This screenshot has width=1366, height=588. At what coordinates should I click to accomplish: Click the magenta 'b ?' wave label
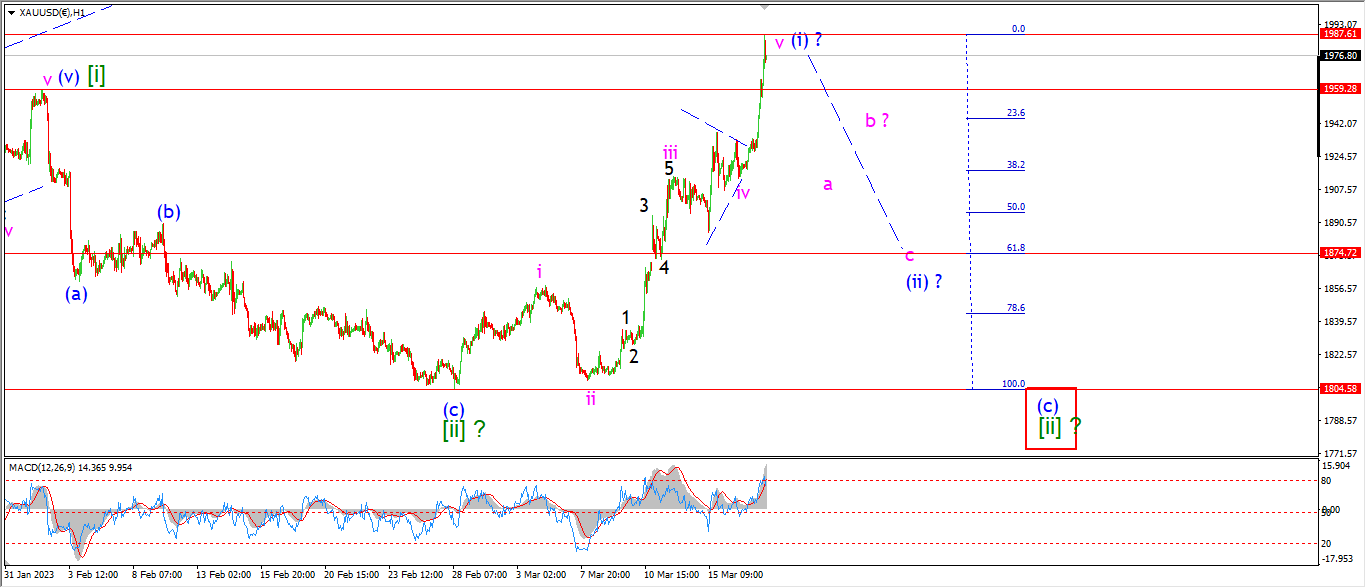tap(877, 120)
